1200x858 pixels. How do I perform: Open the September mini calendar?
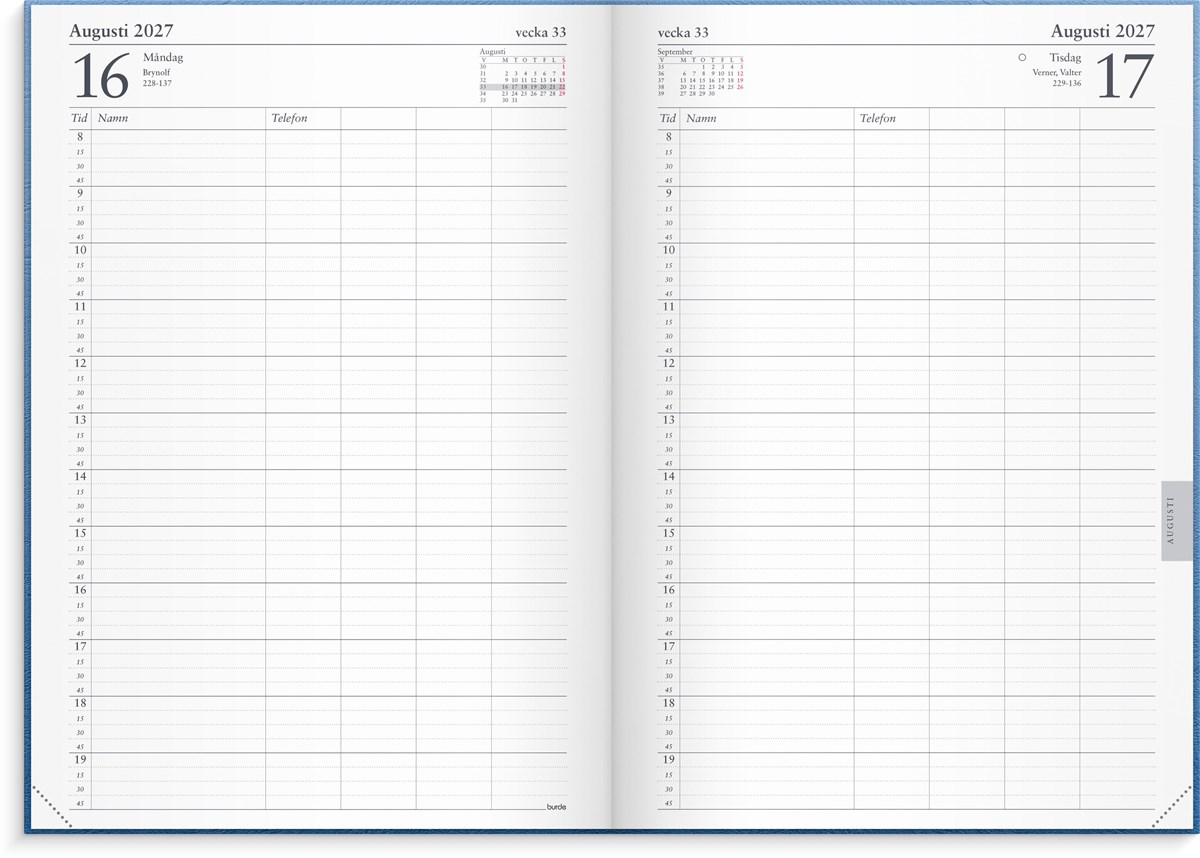(700, 73)
